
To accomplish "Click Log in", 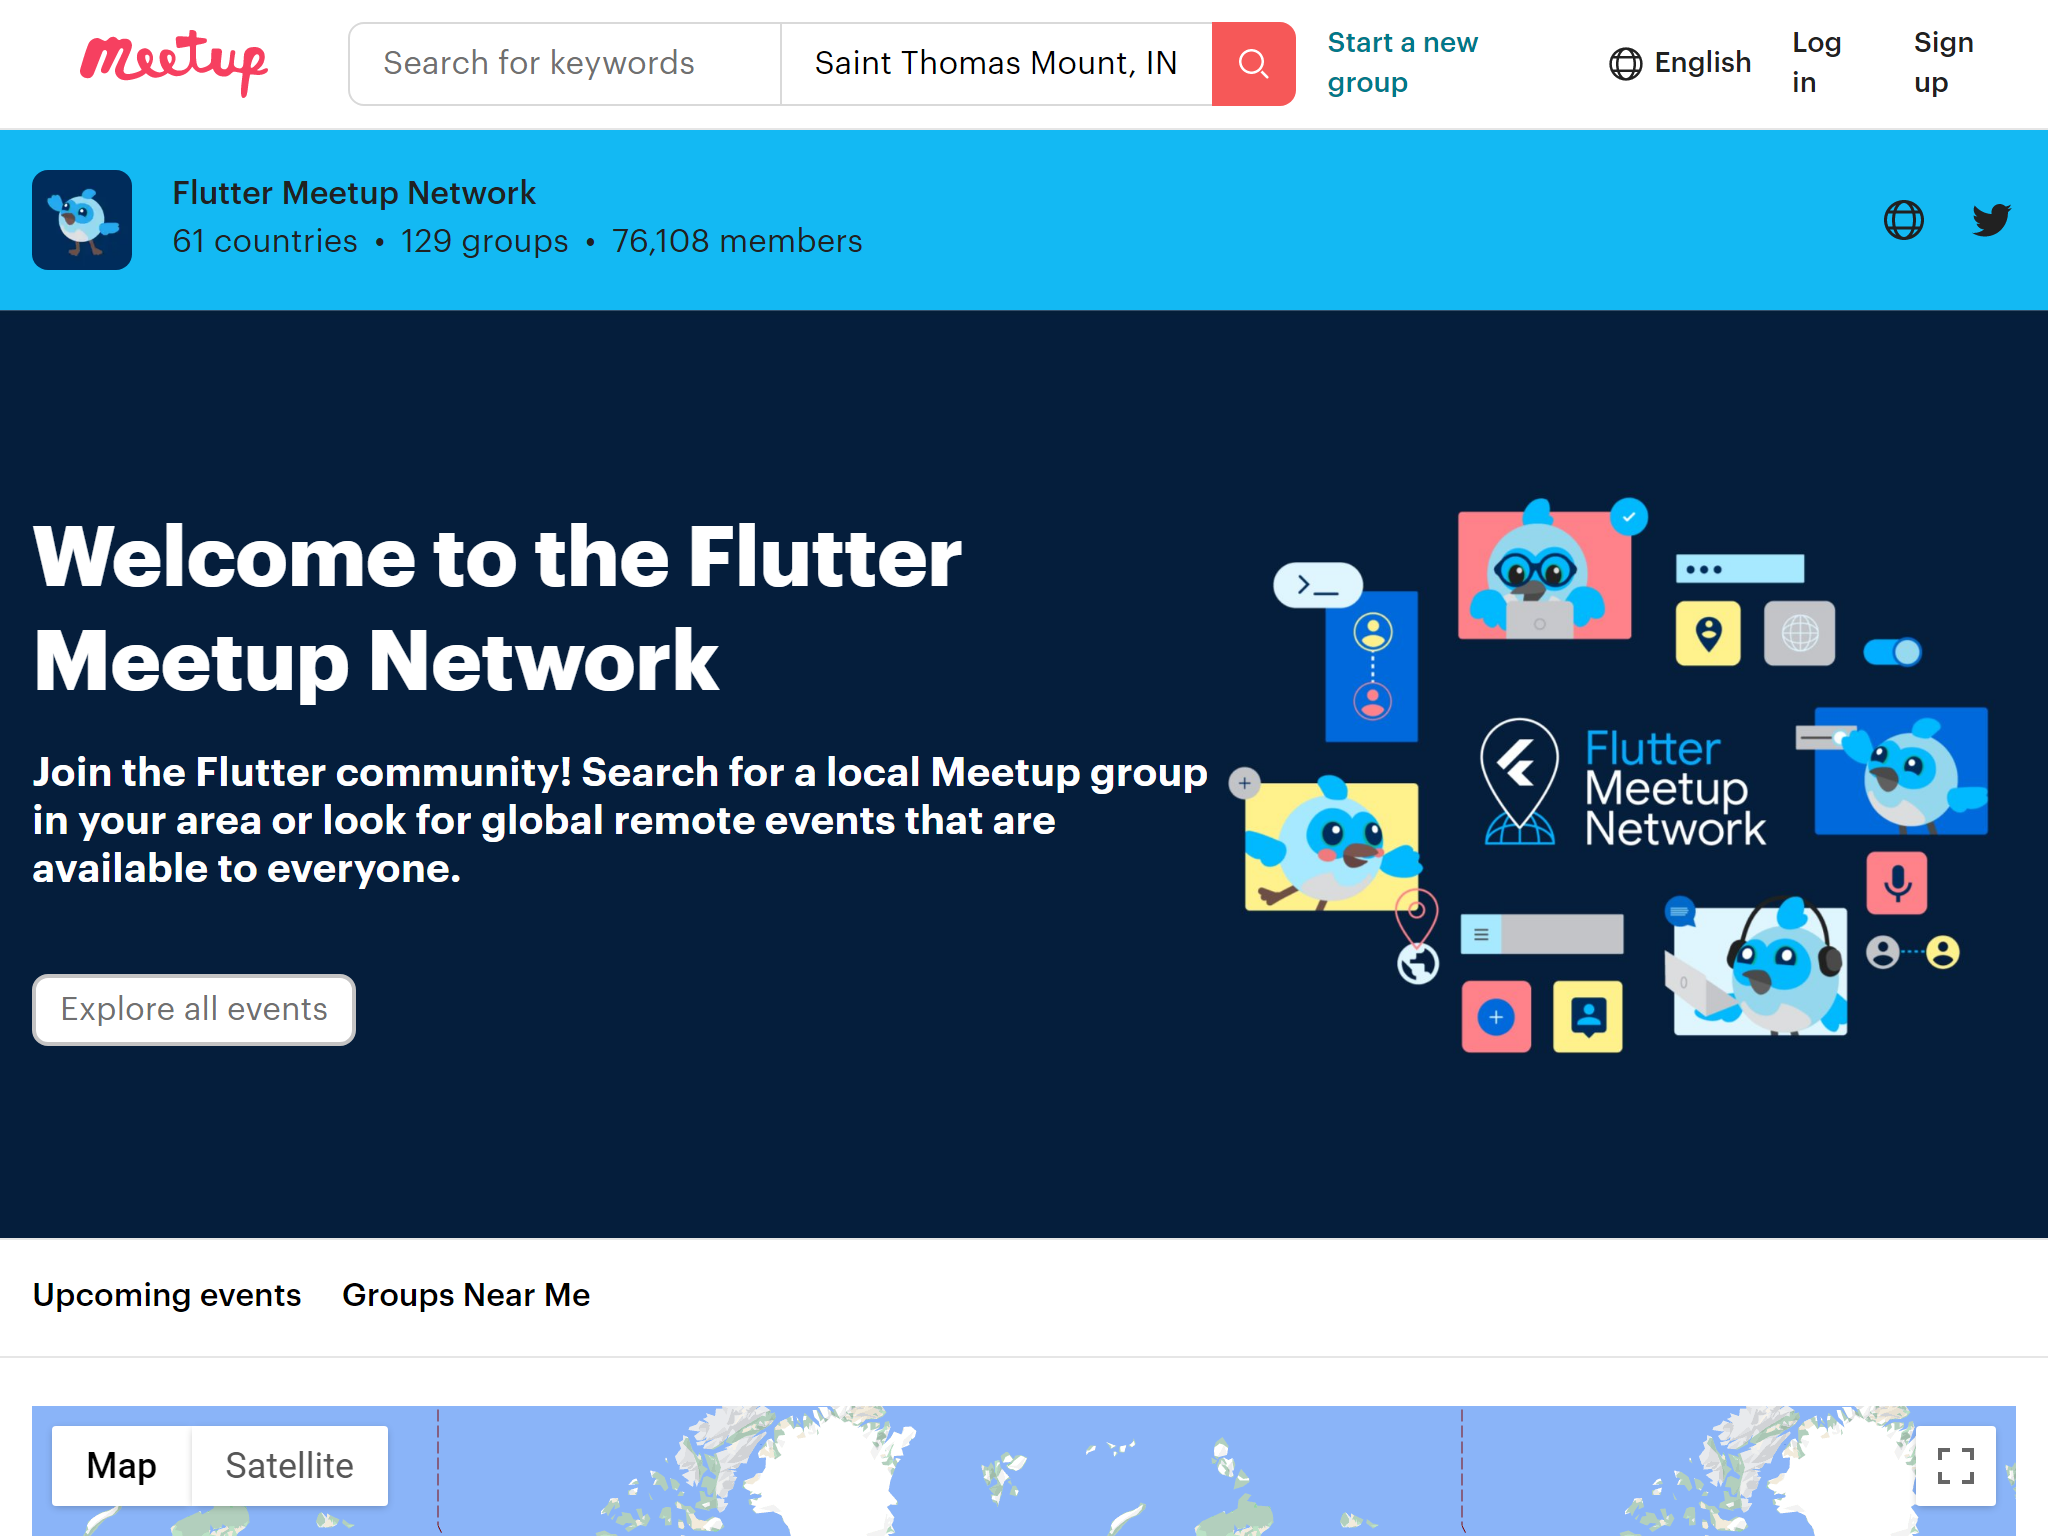I will (x=1816, y=63).
